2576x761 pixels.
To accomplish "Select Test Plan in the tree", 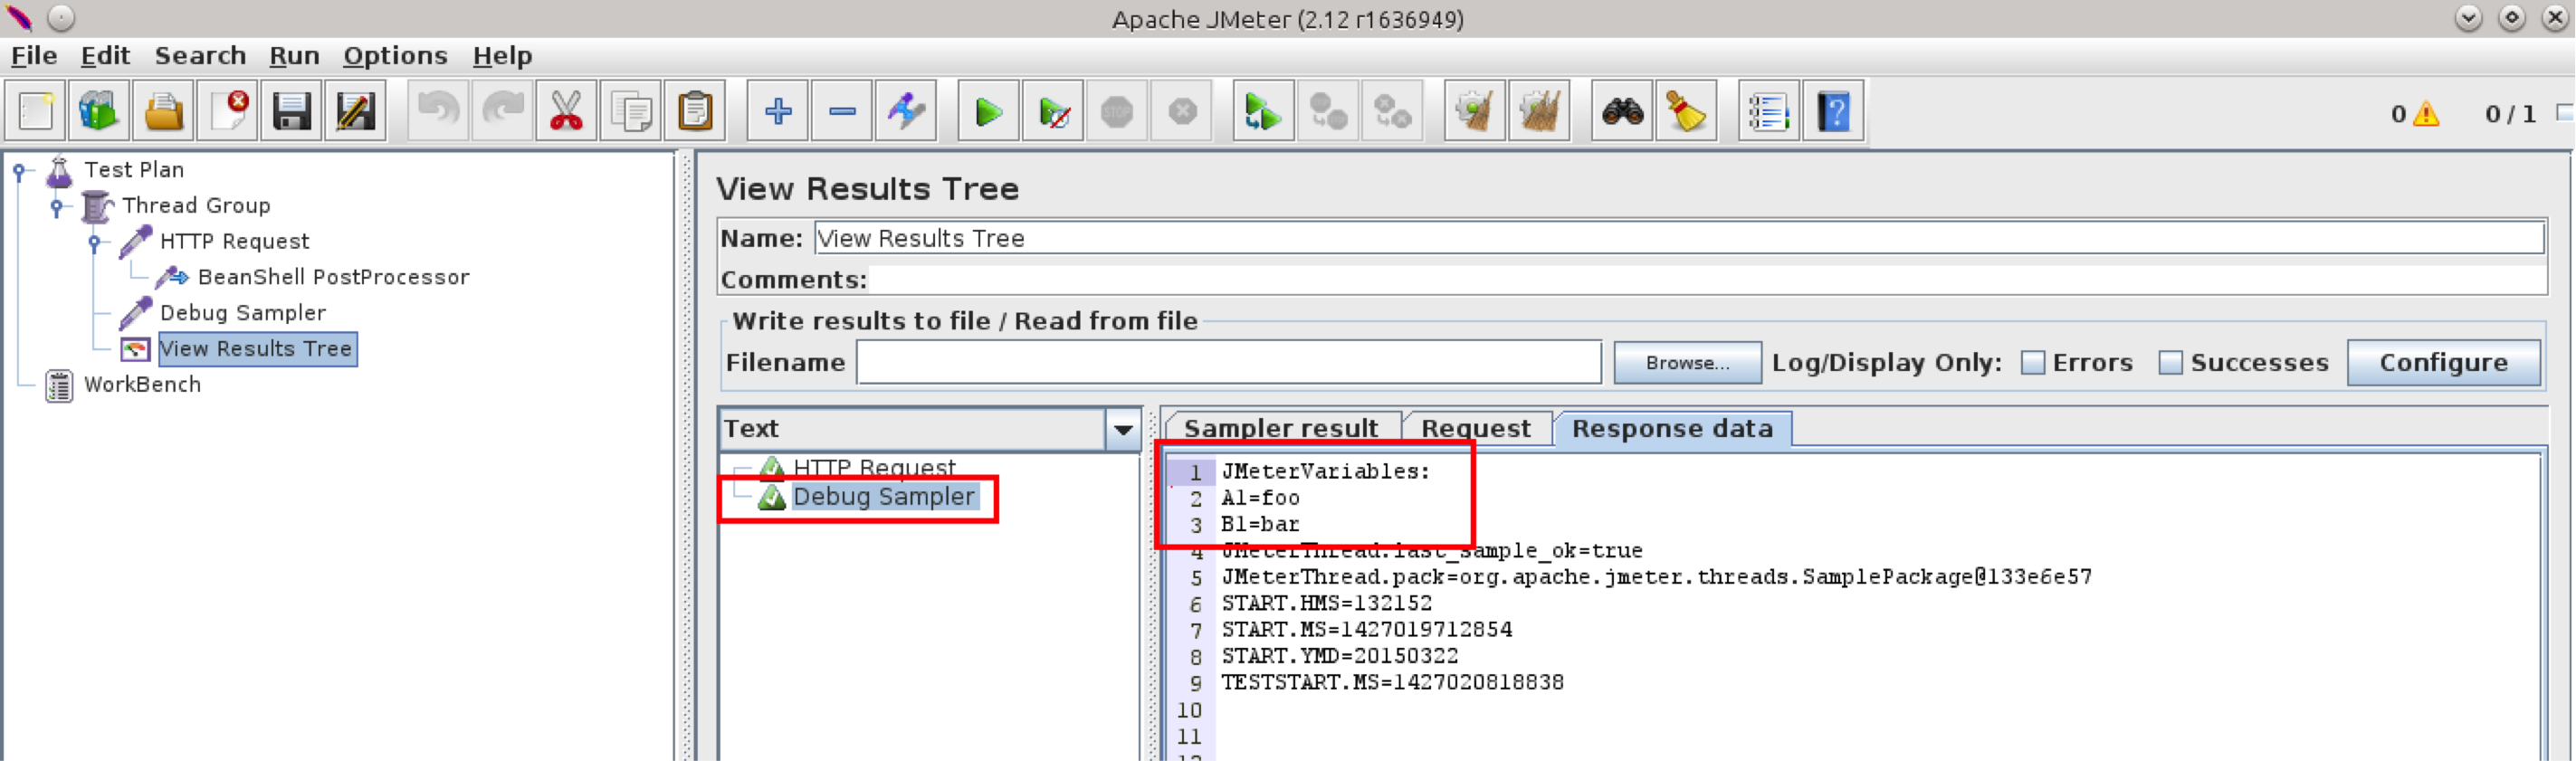I will (x=134, y=170).
